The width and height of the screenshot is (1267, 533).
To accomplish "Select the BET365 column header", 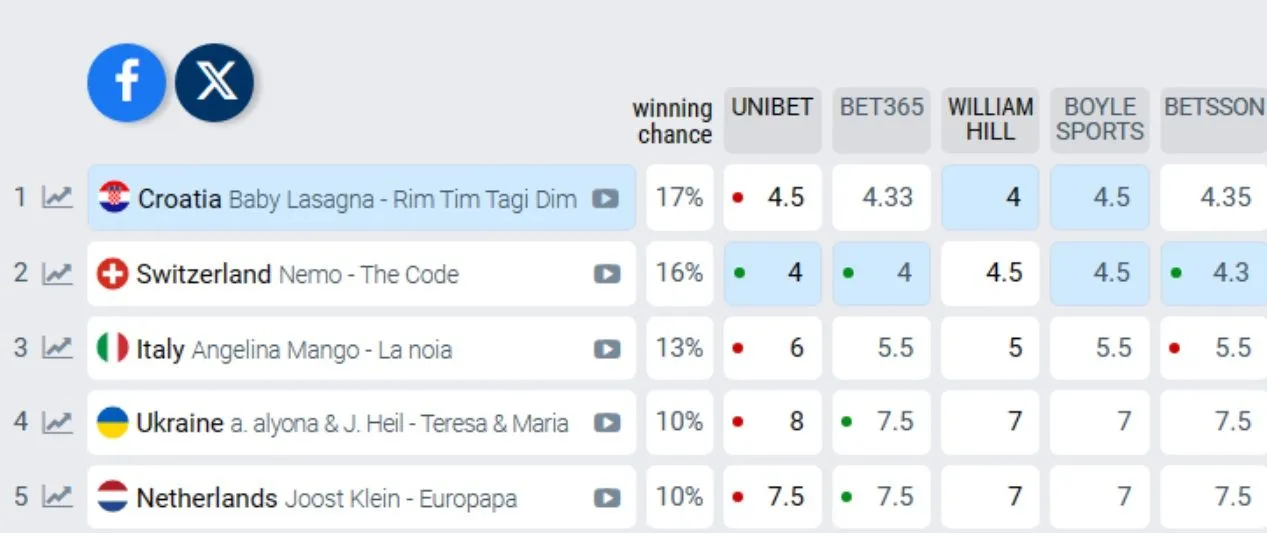I will click(x=881, y=121).
